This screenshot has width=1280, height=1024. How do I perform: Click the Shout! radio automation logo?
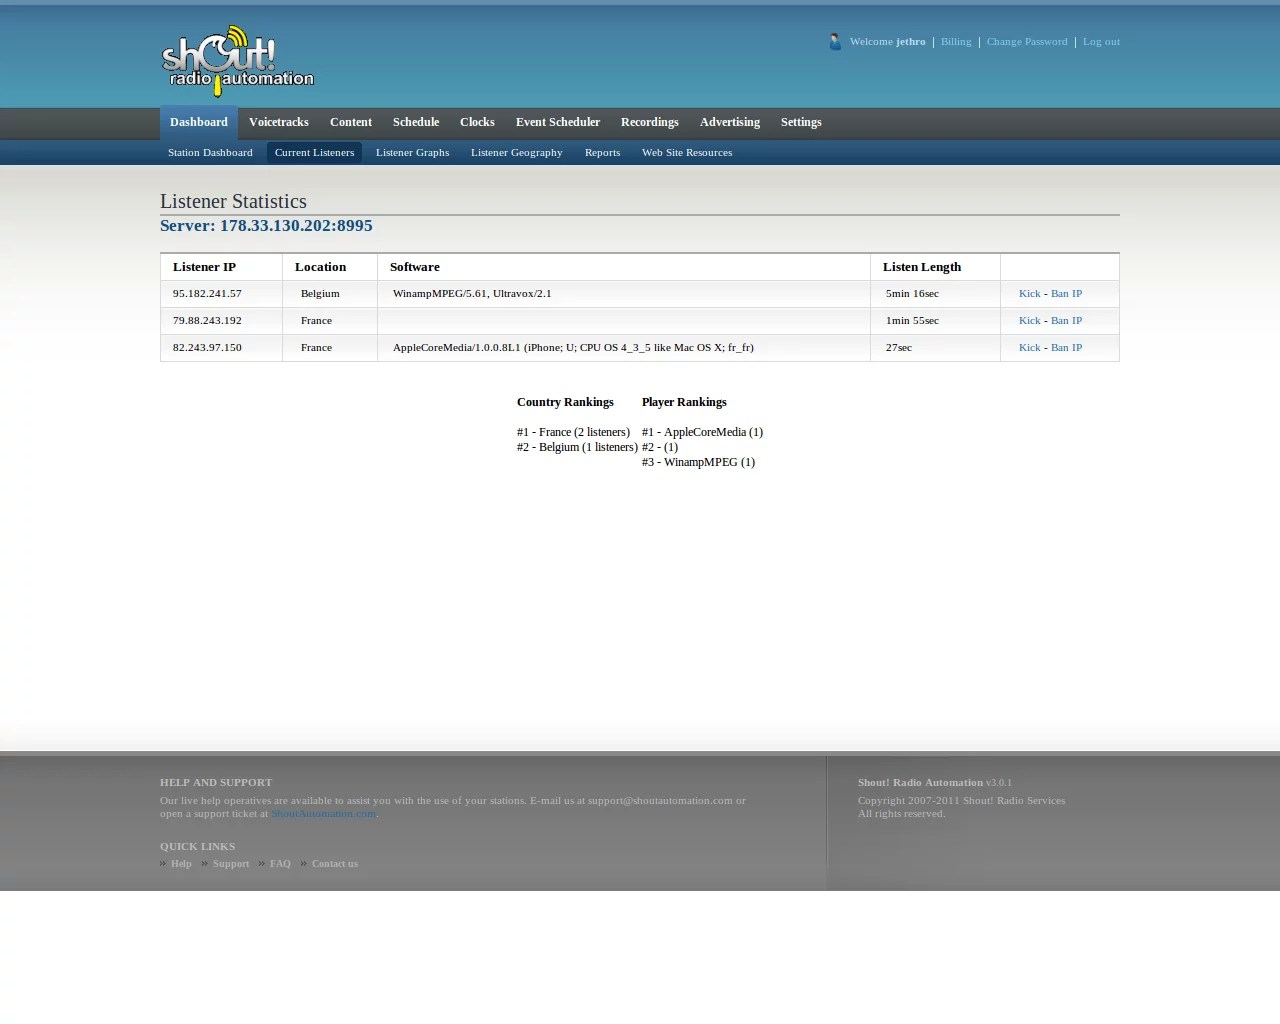coord(237,60)
